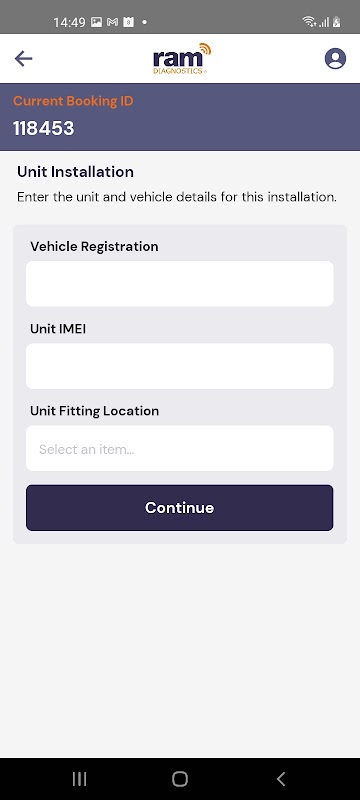Tap the Wi-Fi status icon

click(309, 21)
